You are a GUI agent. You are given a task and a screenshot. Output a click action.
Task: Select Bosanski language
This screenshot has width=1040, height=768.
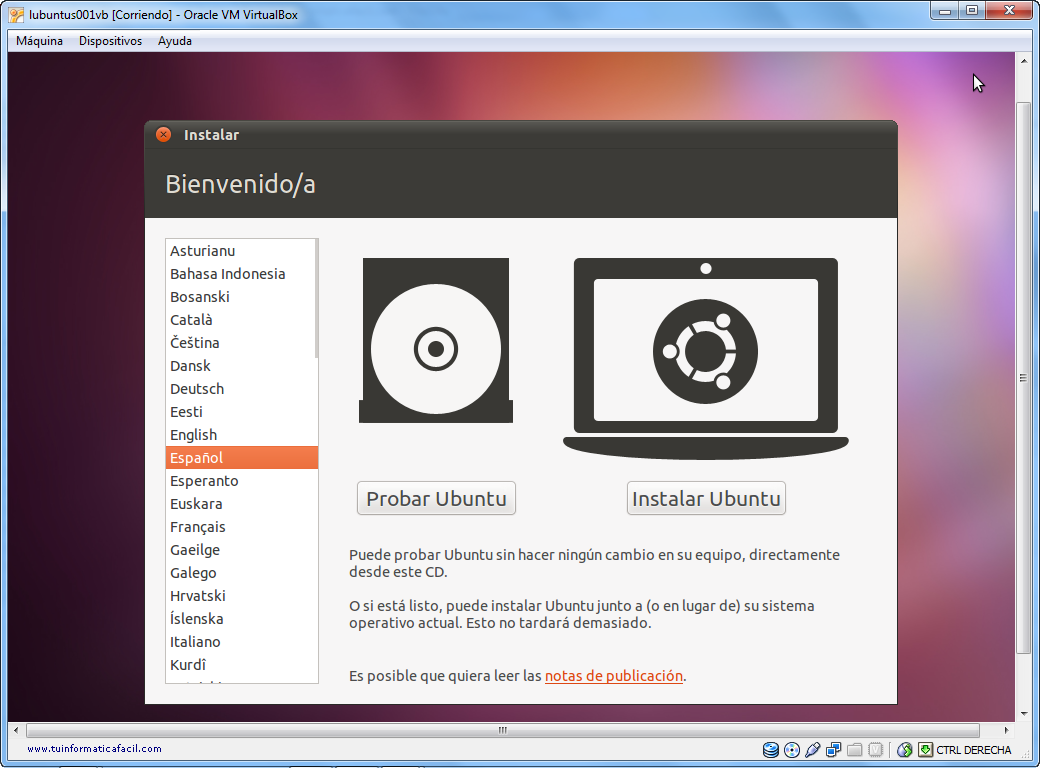click(241, 296)
